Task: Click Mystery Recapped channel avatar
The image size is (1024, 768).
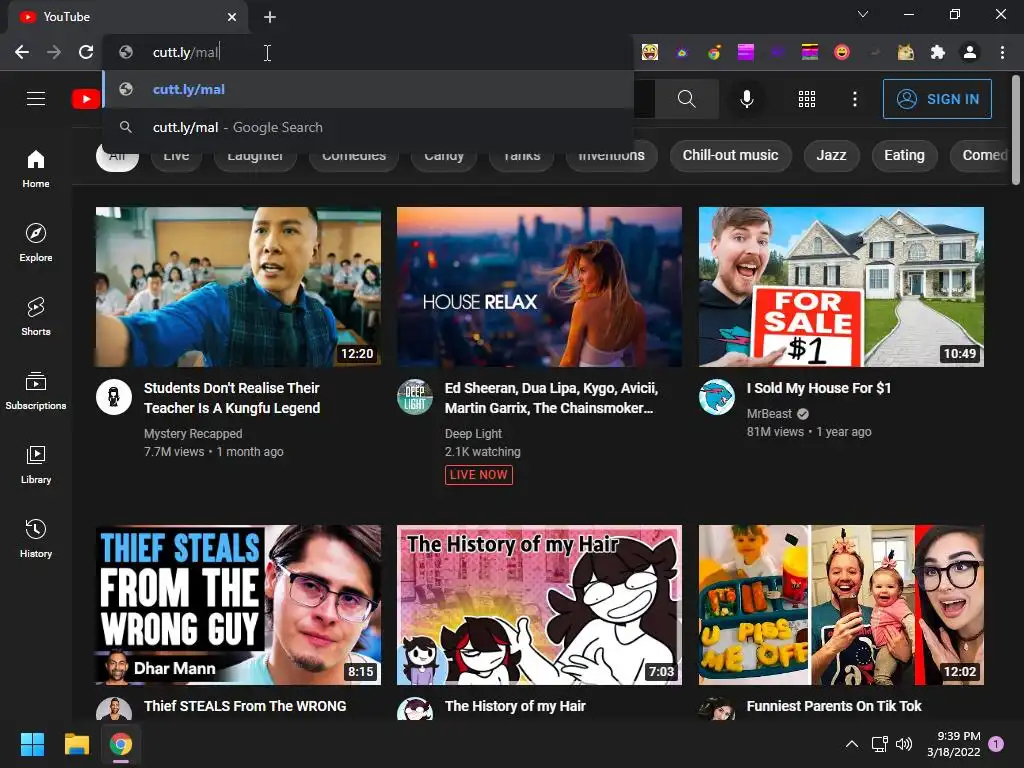Action: click(114, 397)
